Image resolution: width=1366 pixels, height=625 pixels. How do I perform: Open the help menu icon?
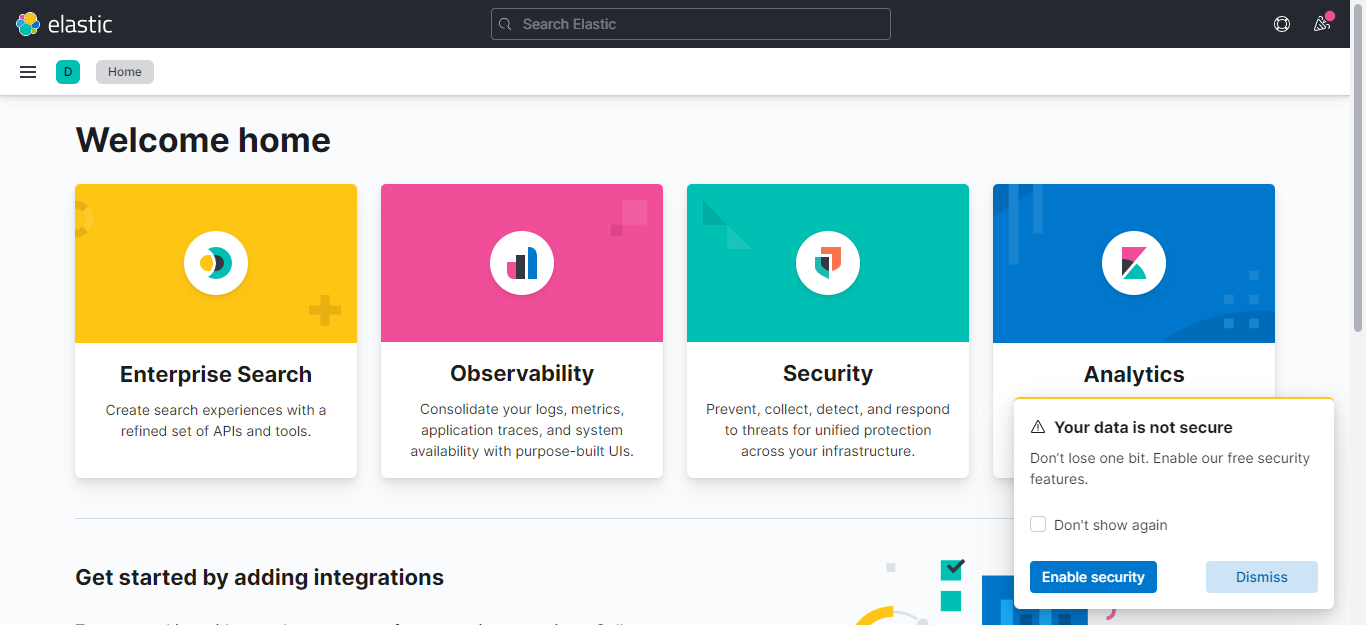pos(1282,24)
